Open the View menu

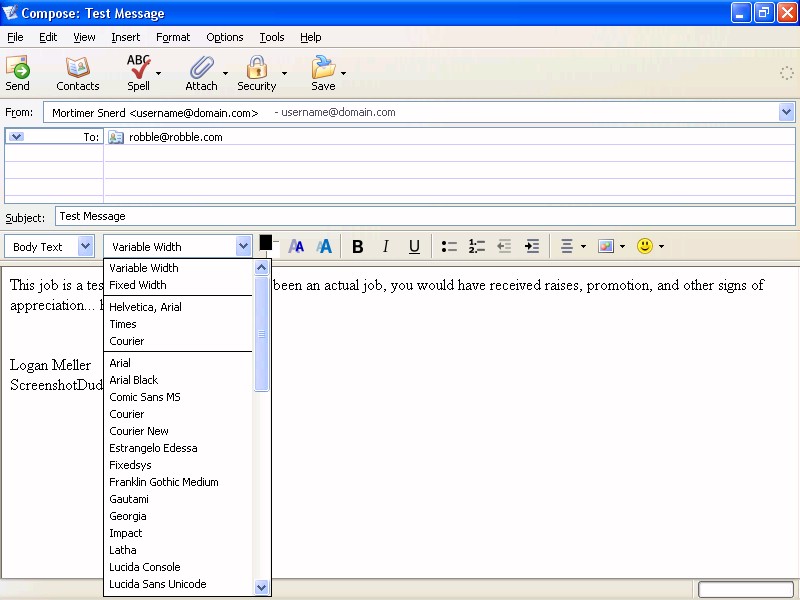coord(84,37)
